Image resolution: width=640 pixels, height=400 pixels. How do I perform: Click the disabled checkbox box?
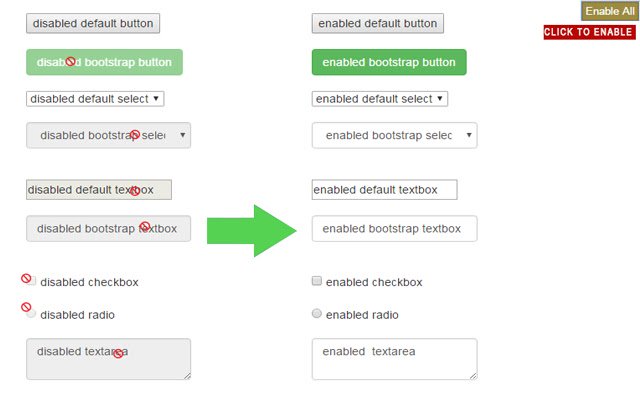pos(31,281)
